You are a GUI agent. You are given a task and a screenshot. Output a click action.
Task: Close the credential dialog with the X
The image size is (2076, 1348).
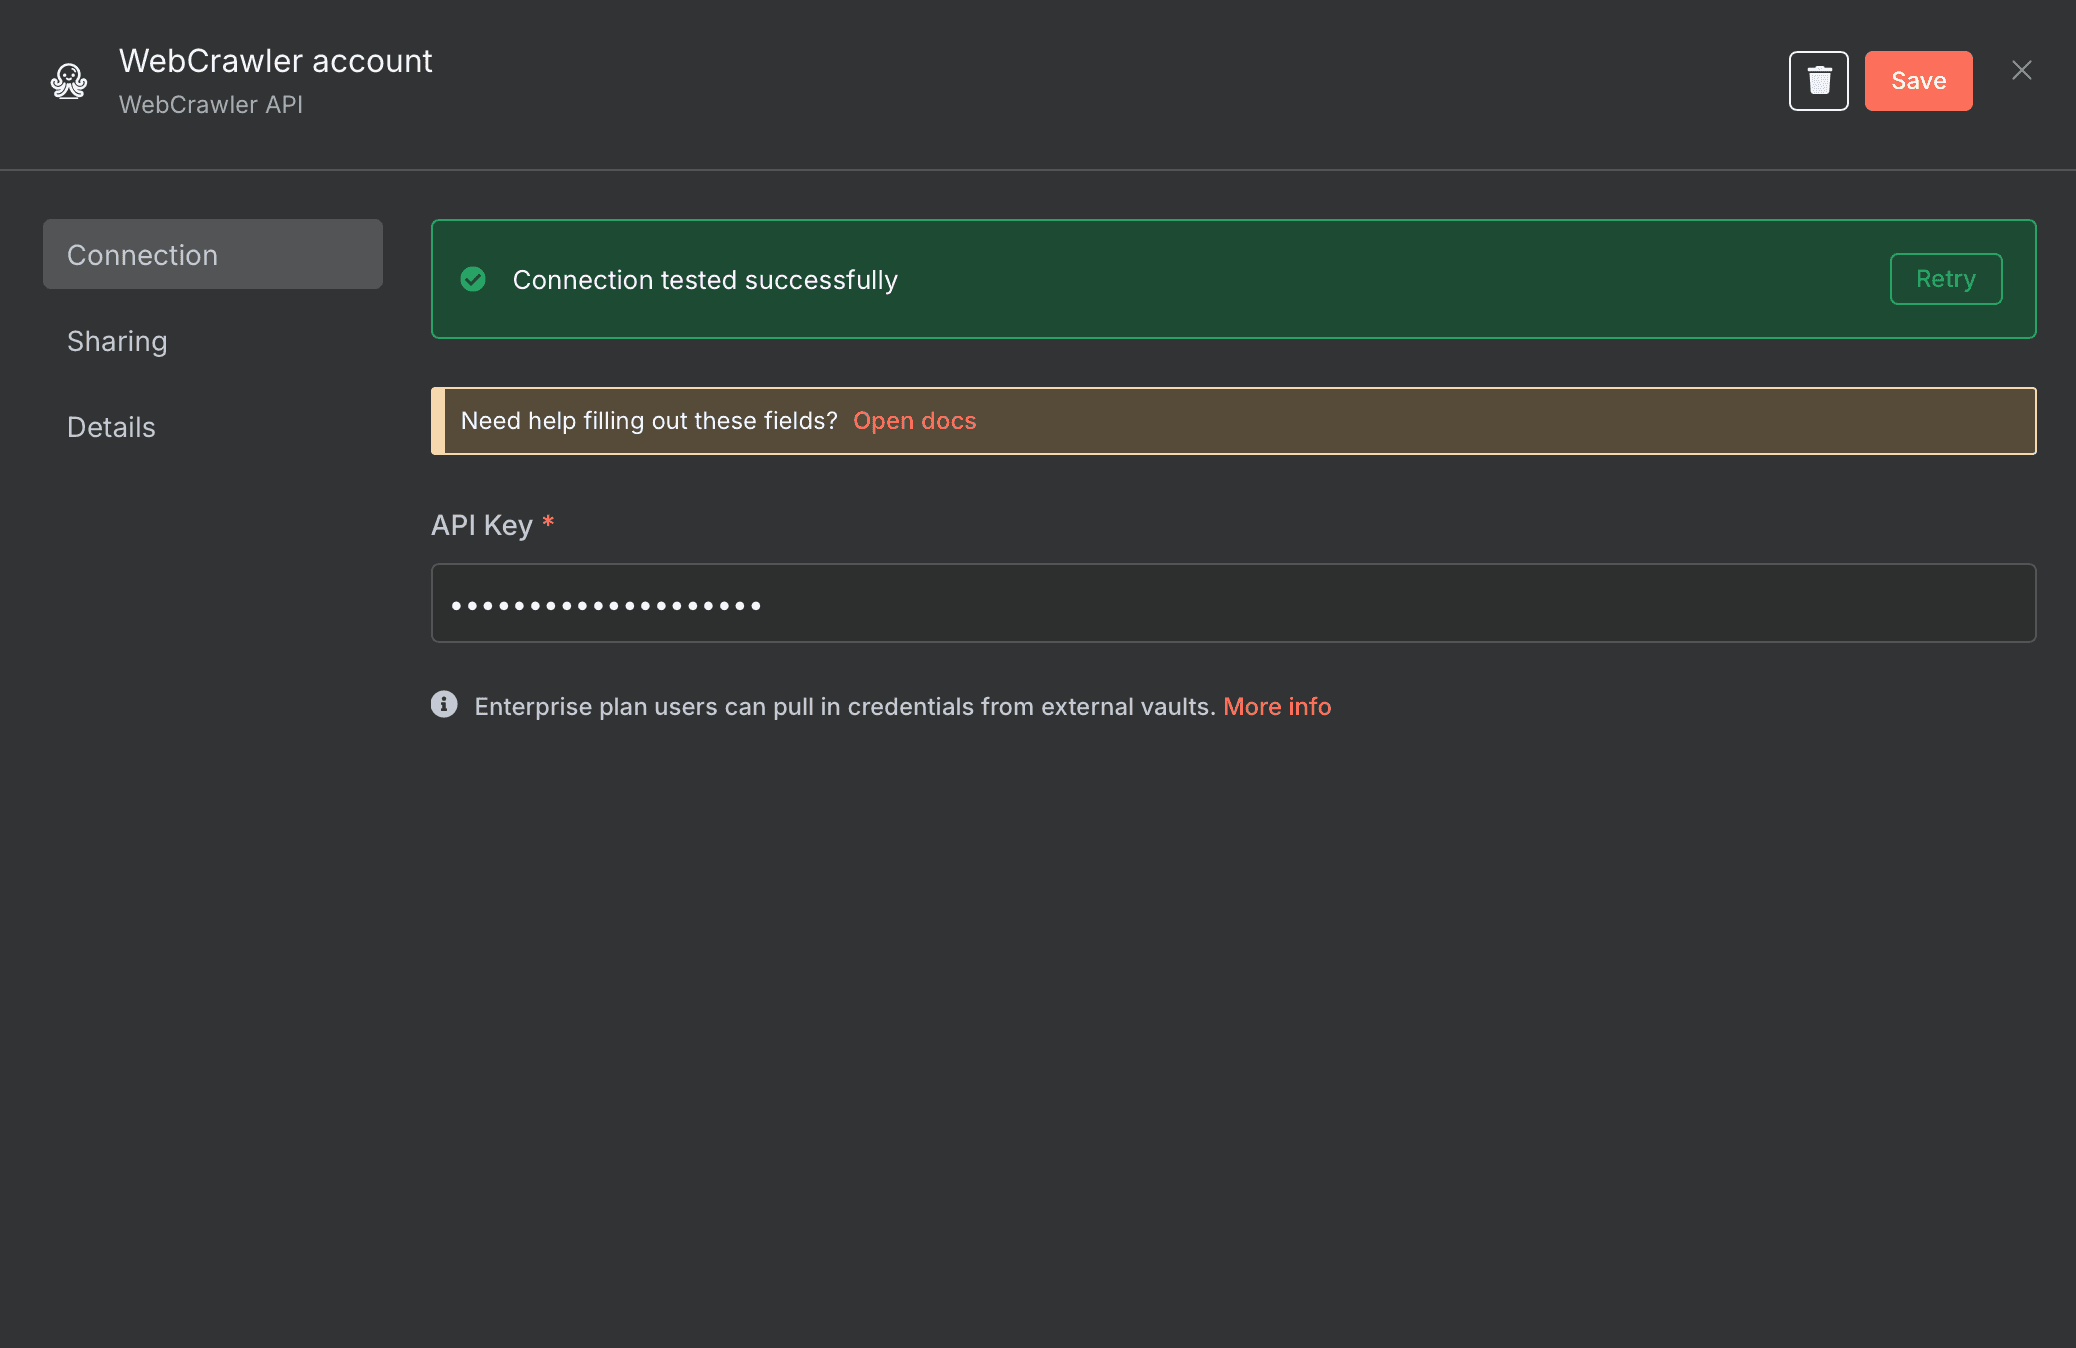[x=2021, y=70]
